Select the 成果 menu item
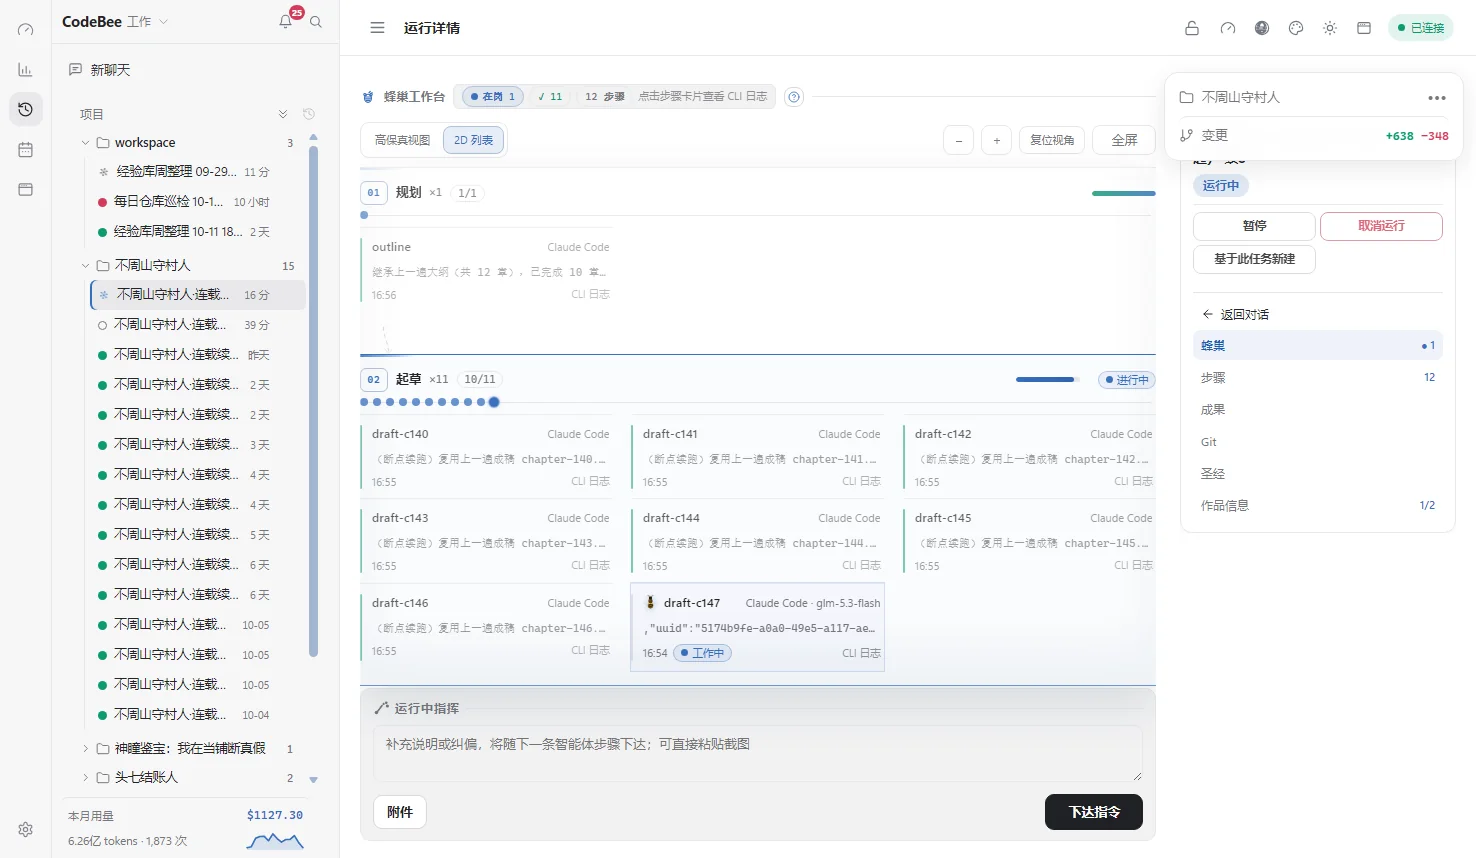 click(x=1317, y=410)
